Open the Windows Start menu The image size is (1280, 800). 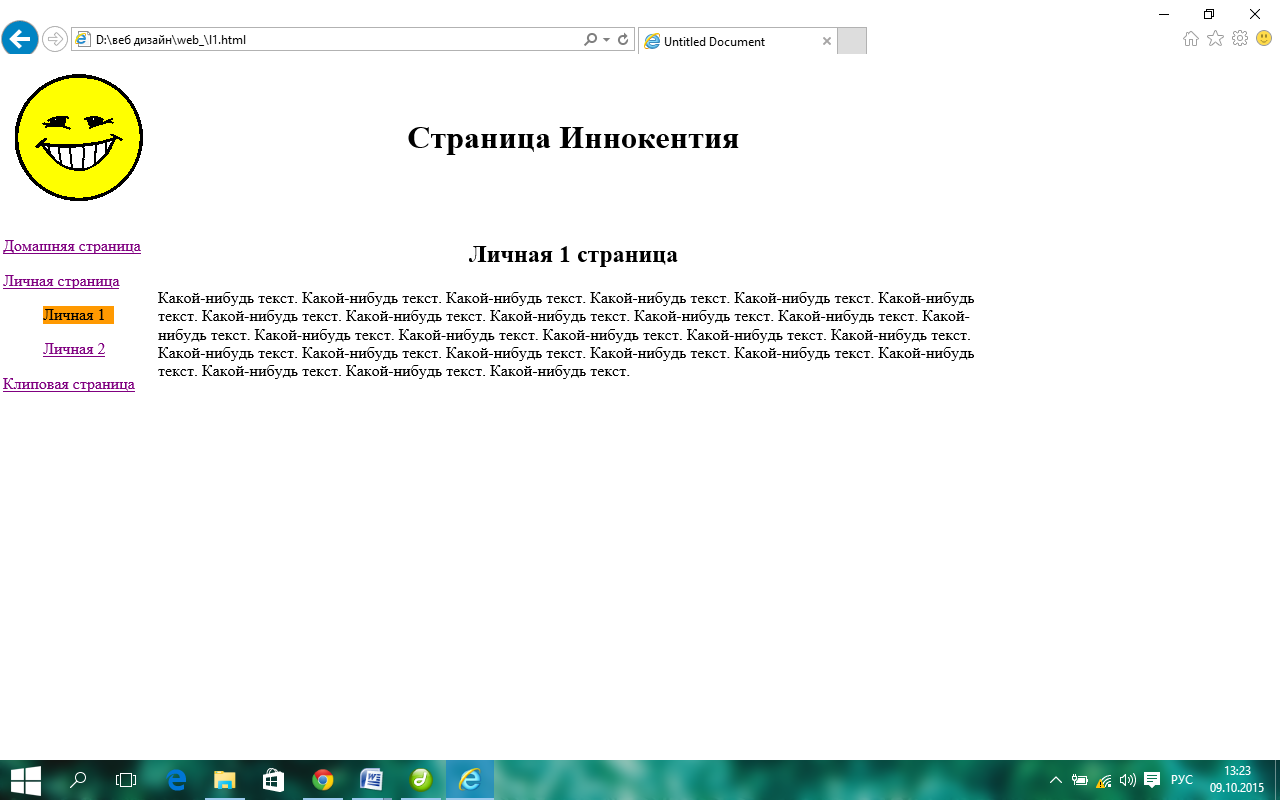25,780
